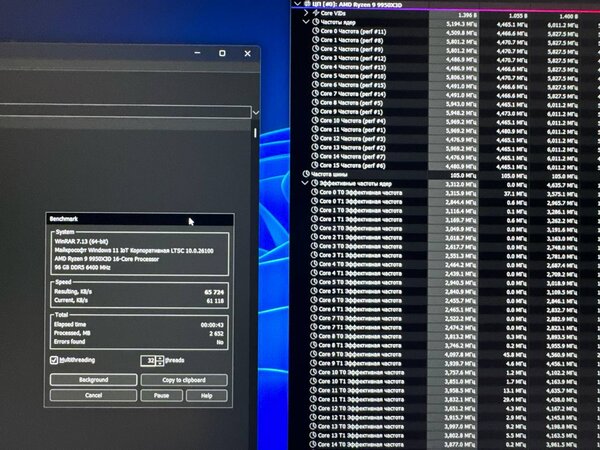Click the Processed MB value 2 652
600x450 pixels.
(x=216, y=334)
